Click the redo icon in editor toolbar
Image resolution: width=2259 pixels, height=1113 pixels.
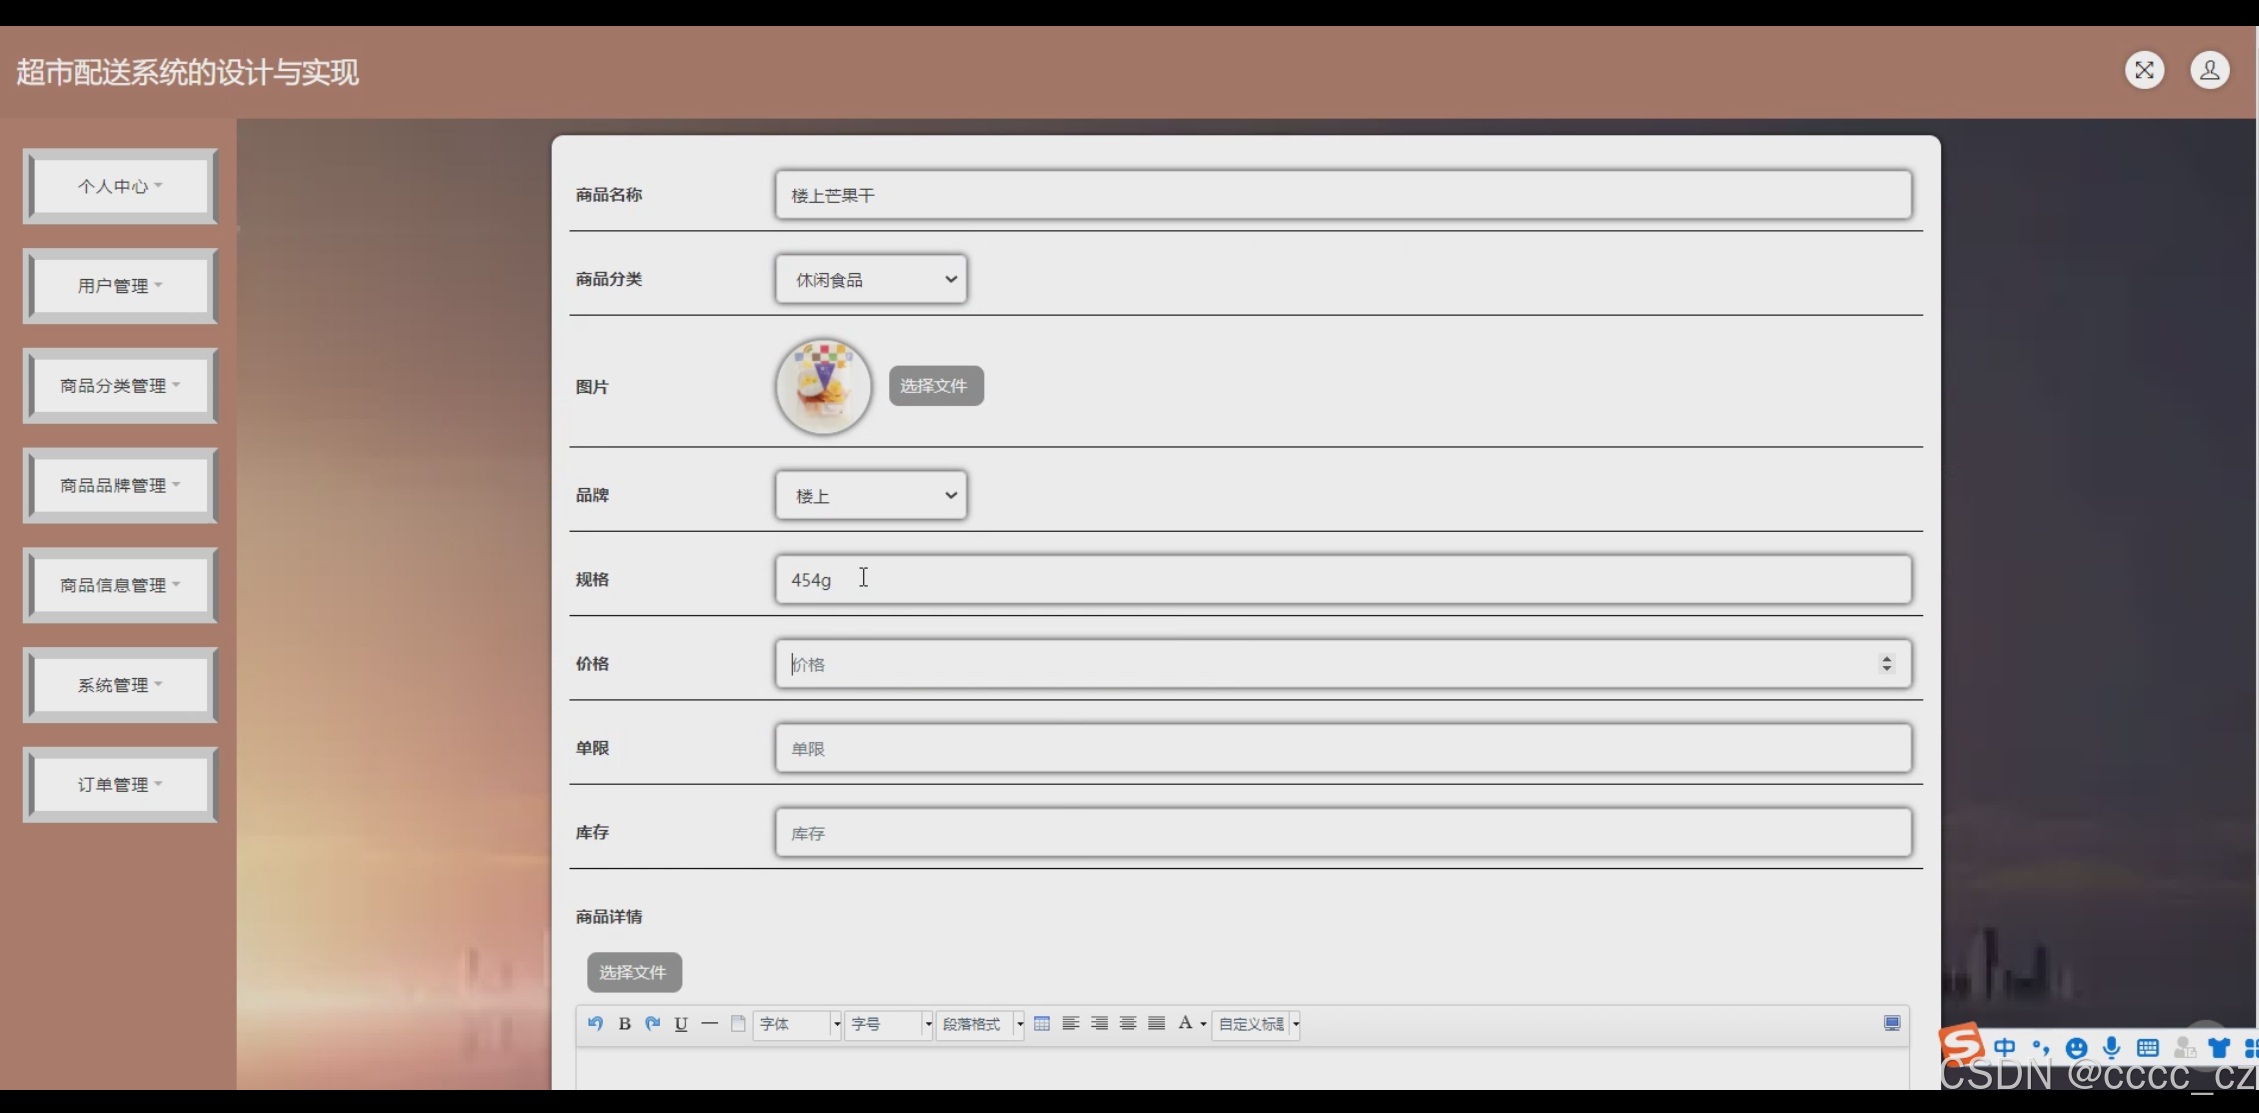pyautogui.click(x=653, y=1023)
